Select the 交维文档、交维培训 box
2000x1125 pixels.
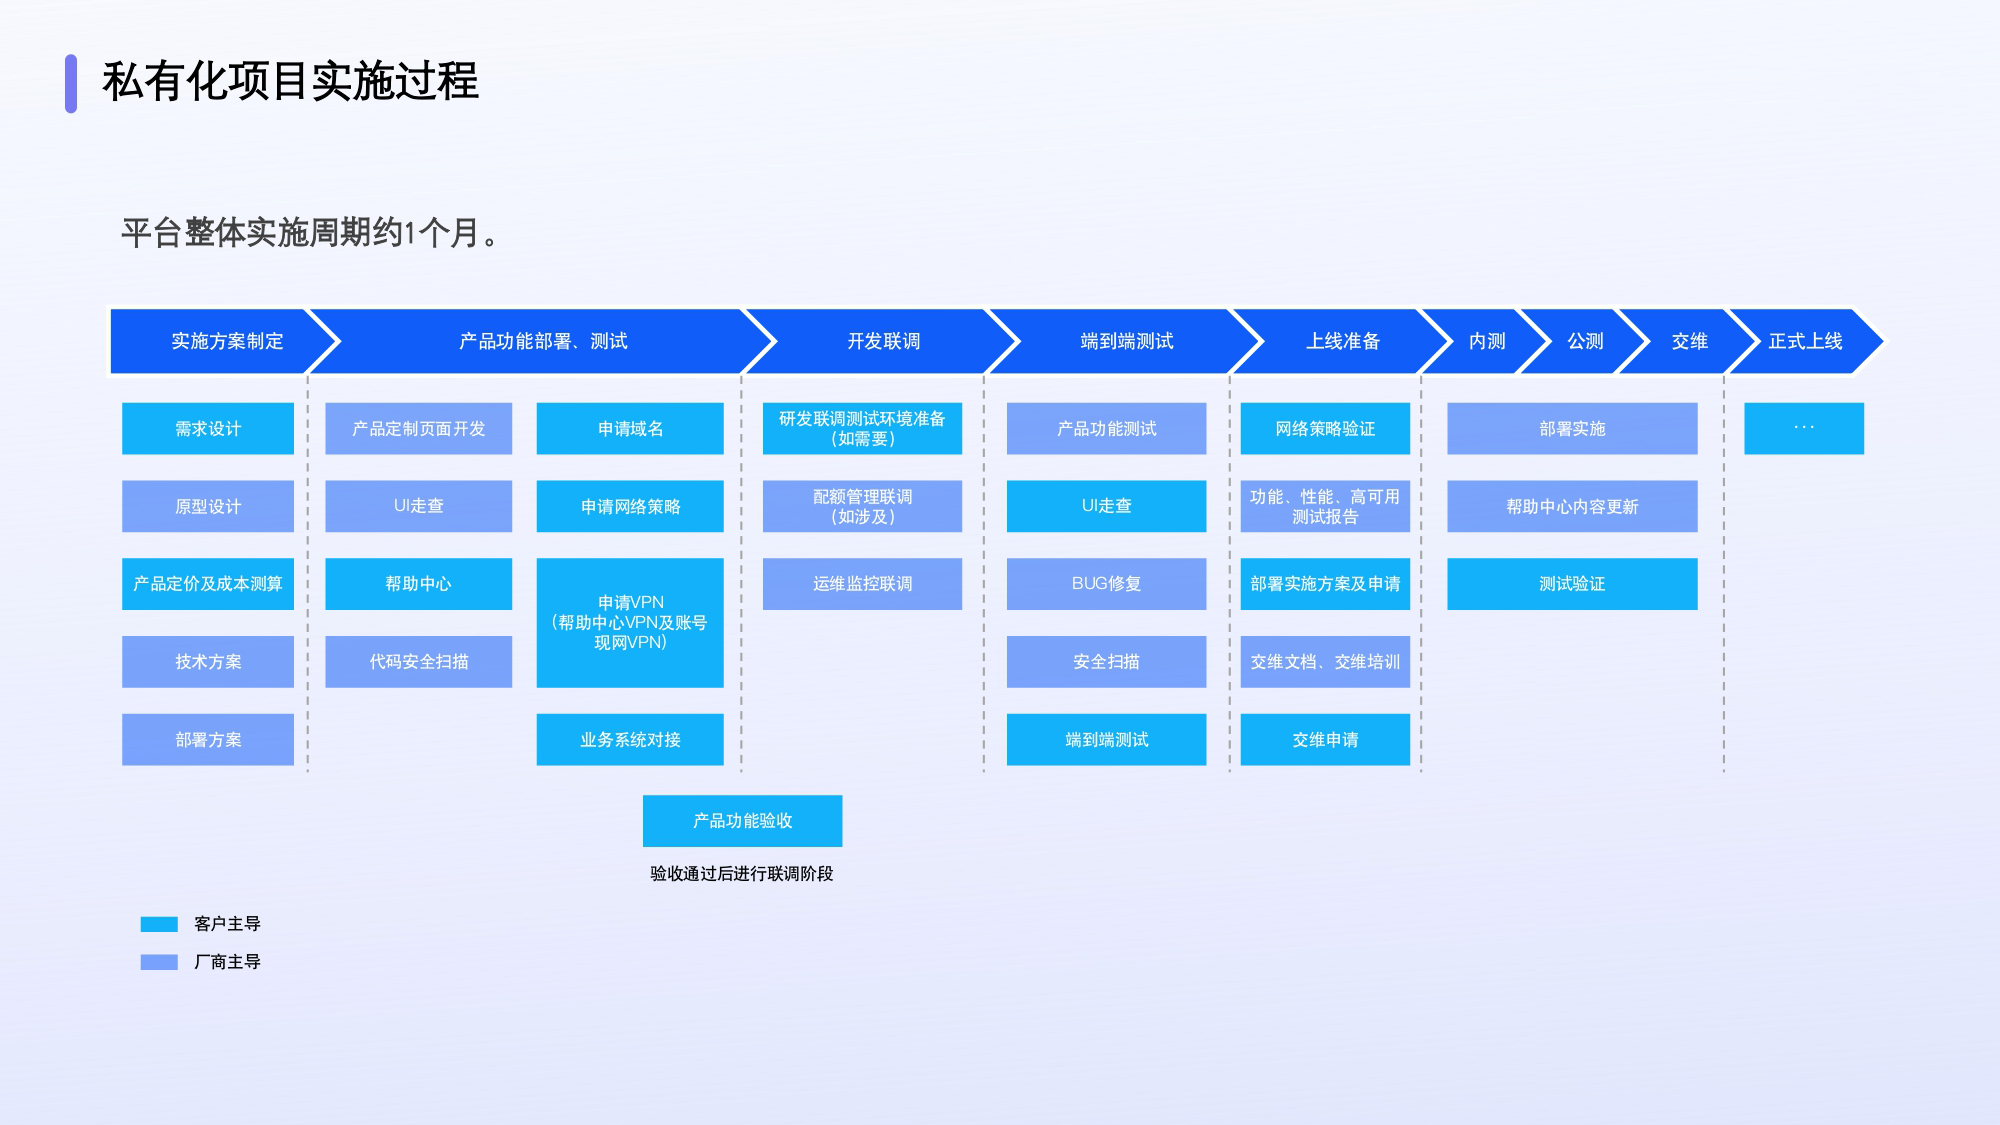1325,662
